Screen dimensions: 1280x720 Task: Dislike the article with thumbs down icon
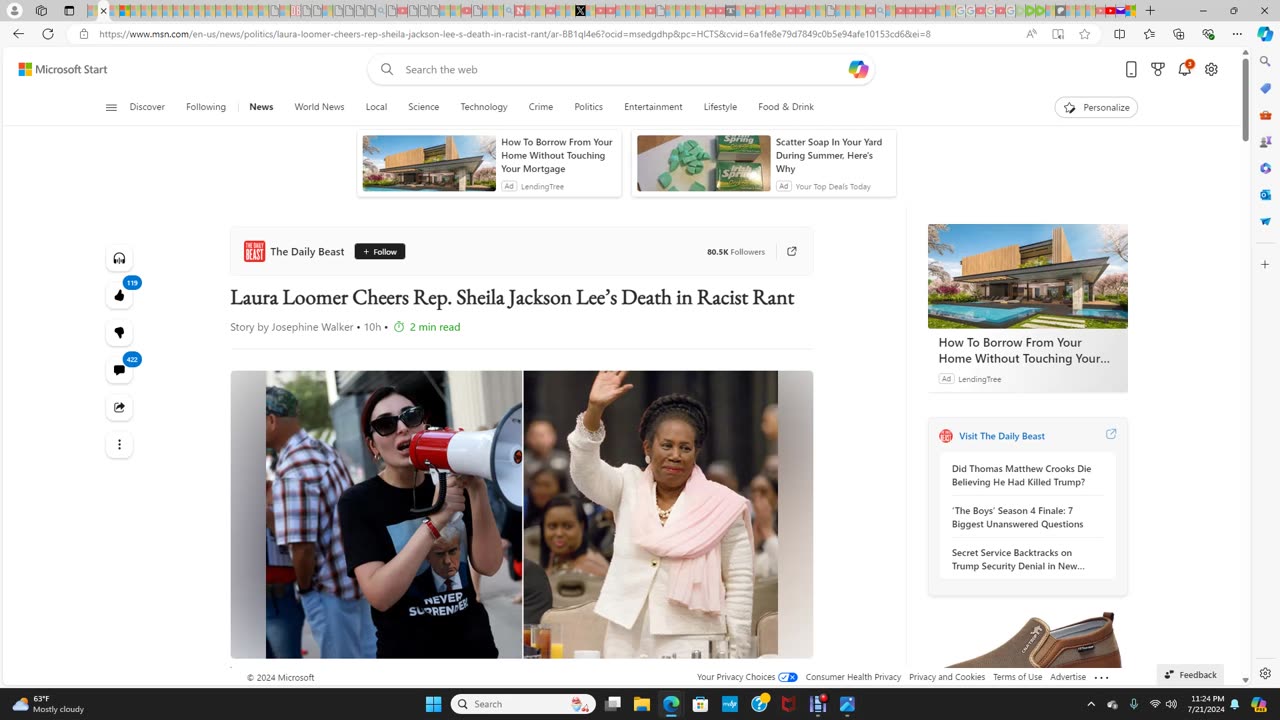[x=119, y=332]
